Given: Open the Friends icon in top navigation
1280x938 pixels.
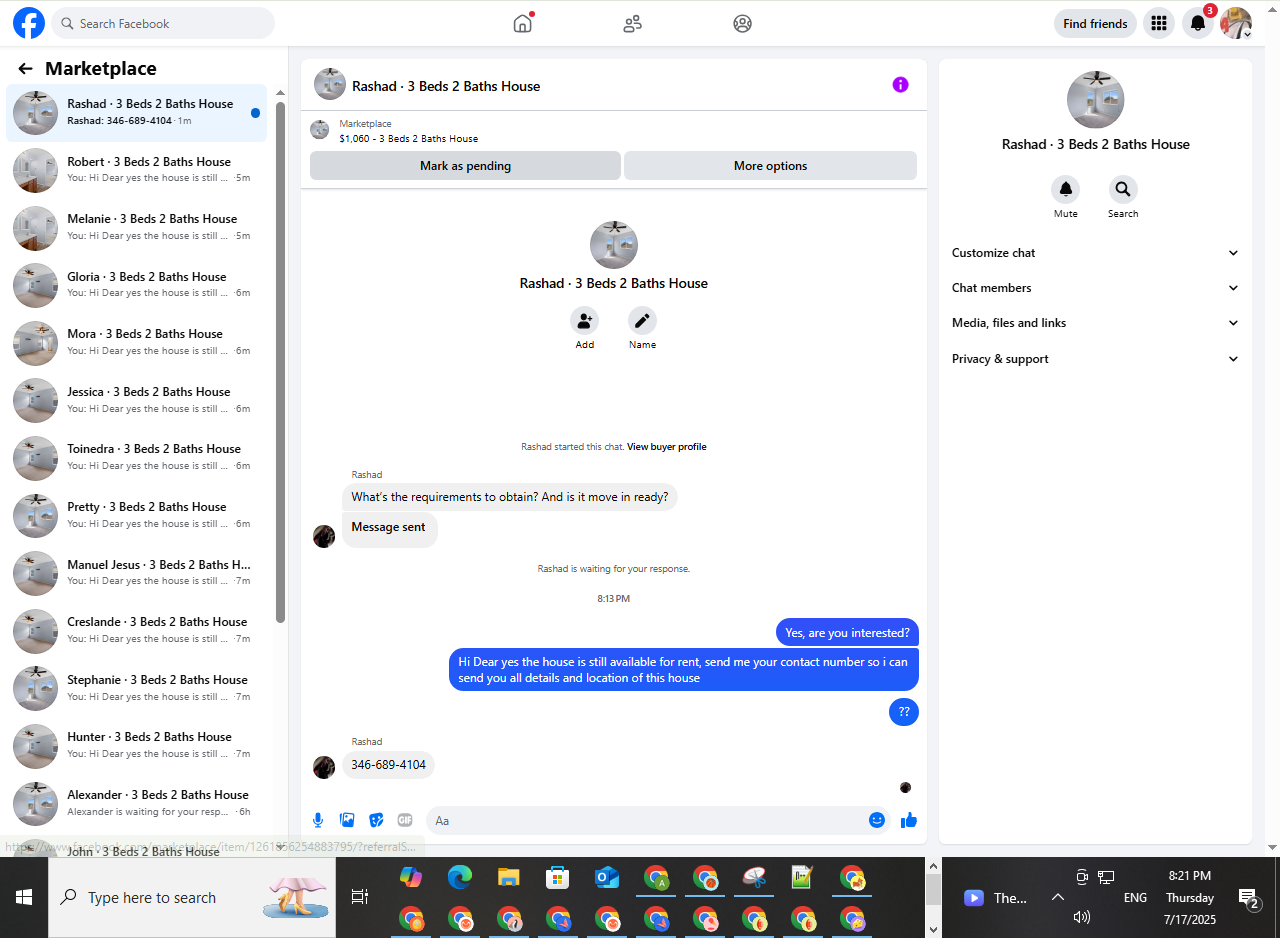Looking at the screenshot, I should pos(632,23).
